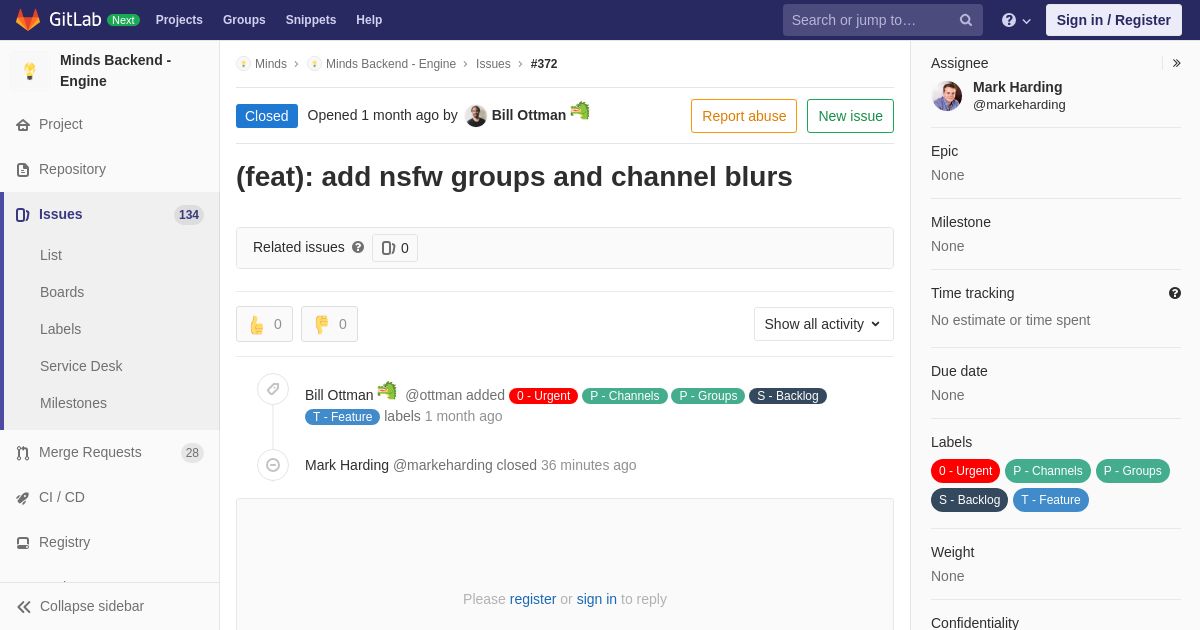
Task: Click the Registry icon in sidebar
Action: [23, 543]
